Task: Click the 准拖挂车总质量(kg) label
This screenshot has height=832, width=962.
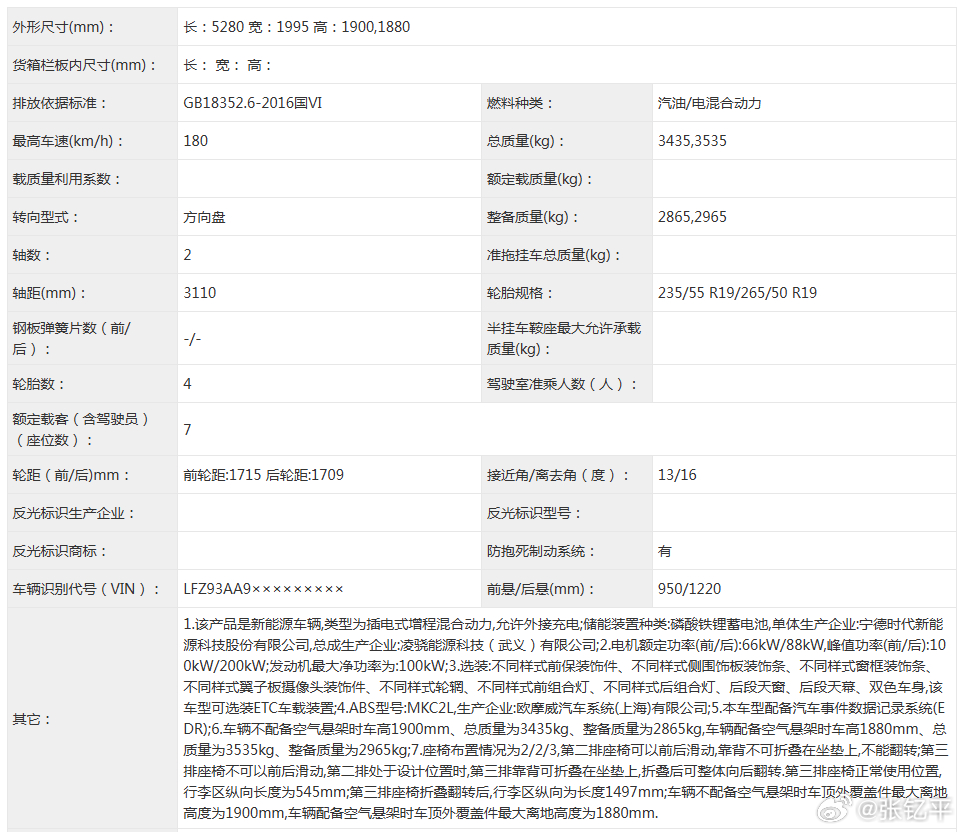Action: (554, 255)
